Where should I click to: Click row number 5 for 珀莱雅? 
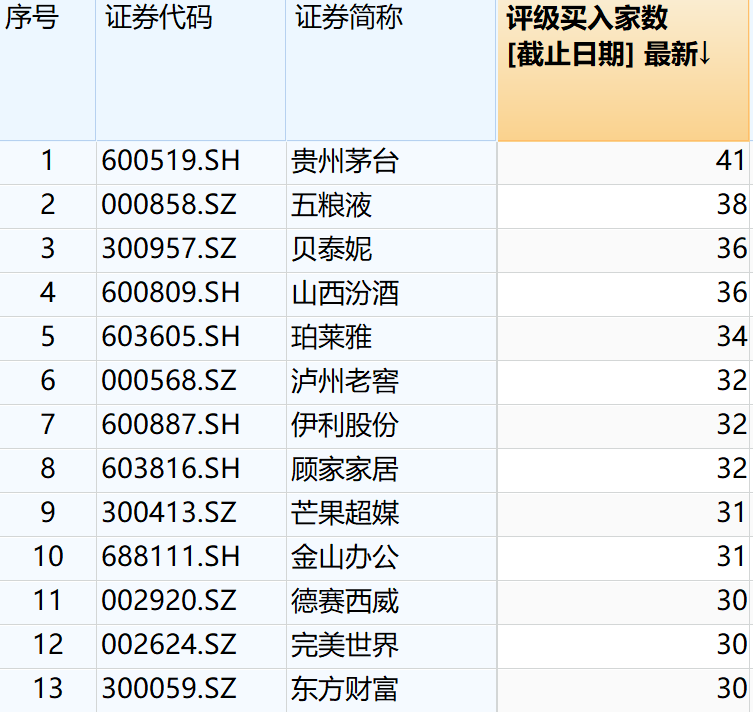pos(48,337)
